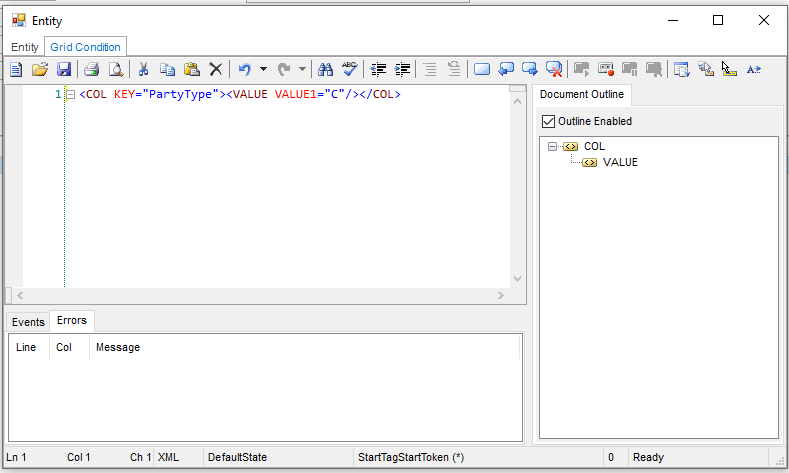789x473 pixels.
Task: Click the Pause macro recording icon
Action: click(x=629, y=69)
